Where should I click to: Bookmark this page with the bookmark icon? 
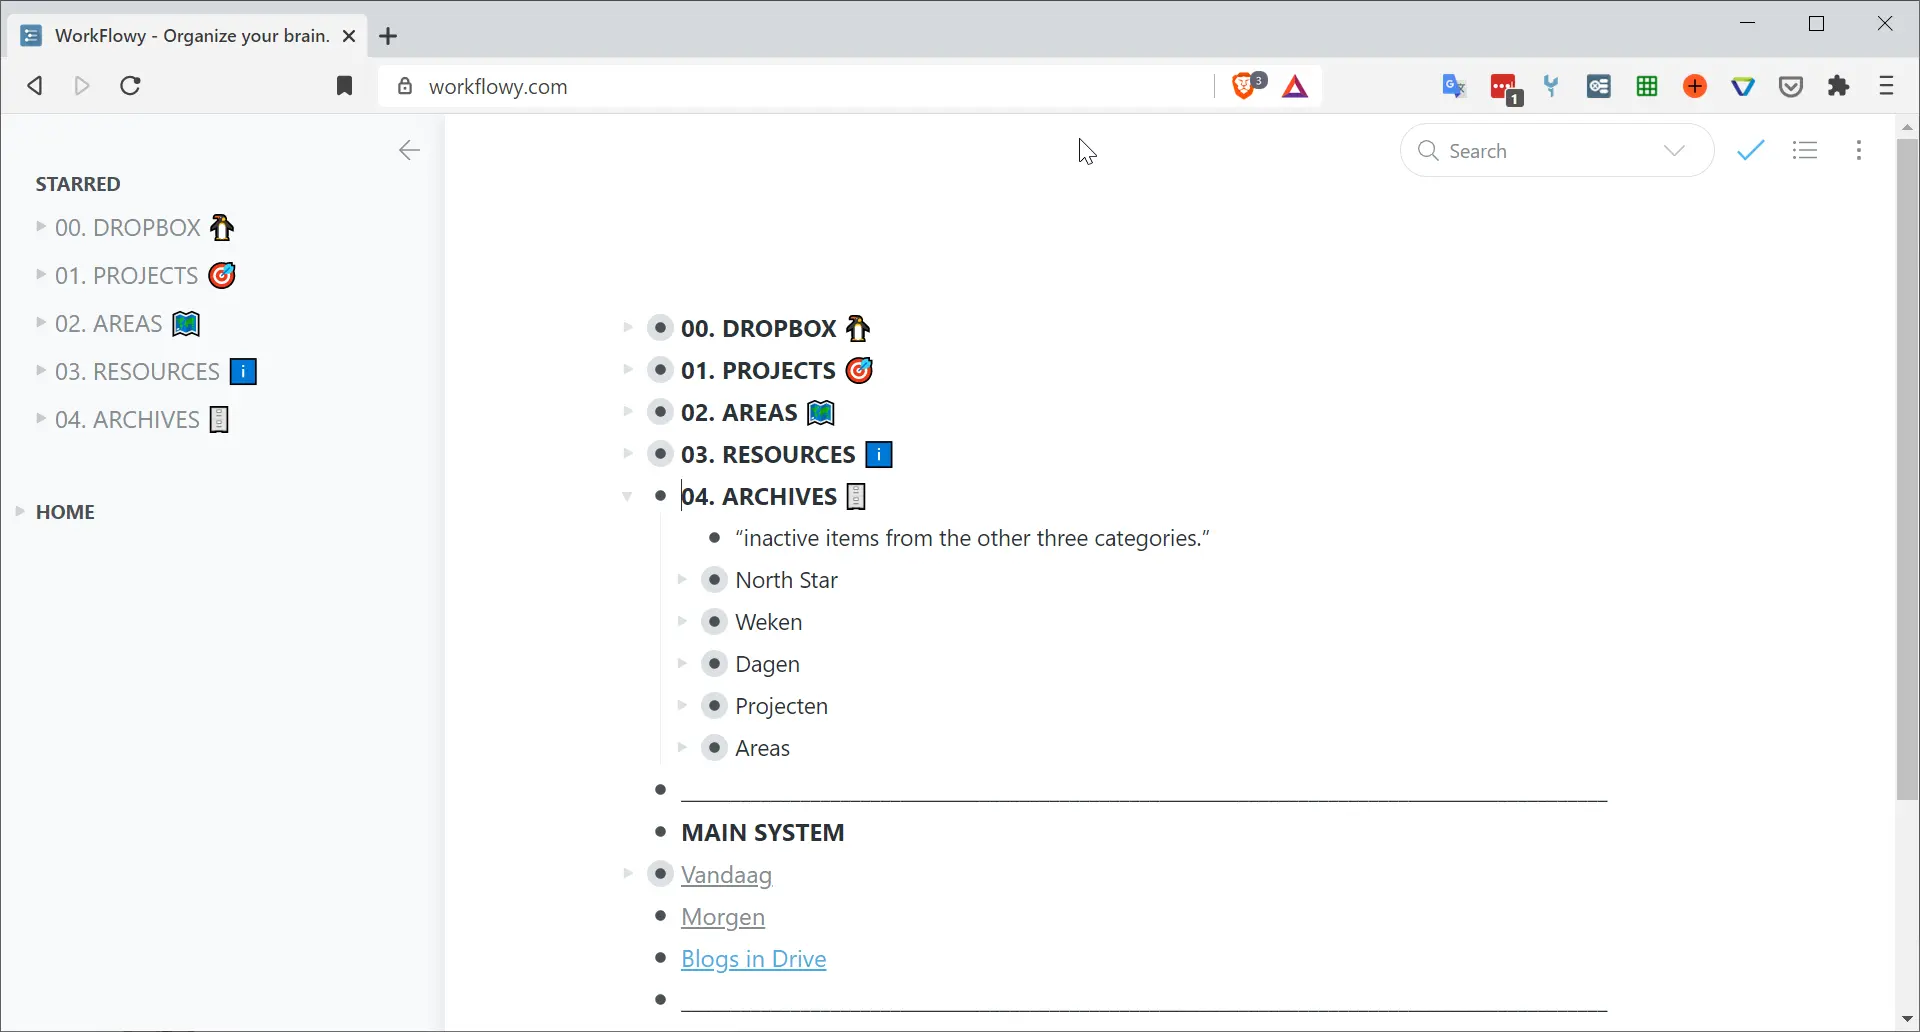point(345,86)
